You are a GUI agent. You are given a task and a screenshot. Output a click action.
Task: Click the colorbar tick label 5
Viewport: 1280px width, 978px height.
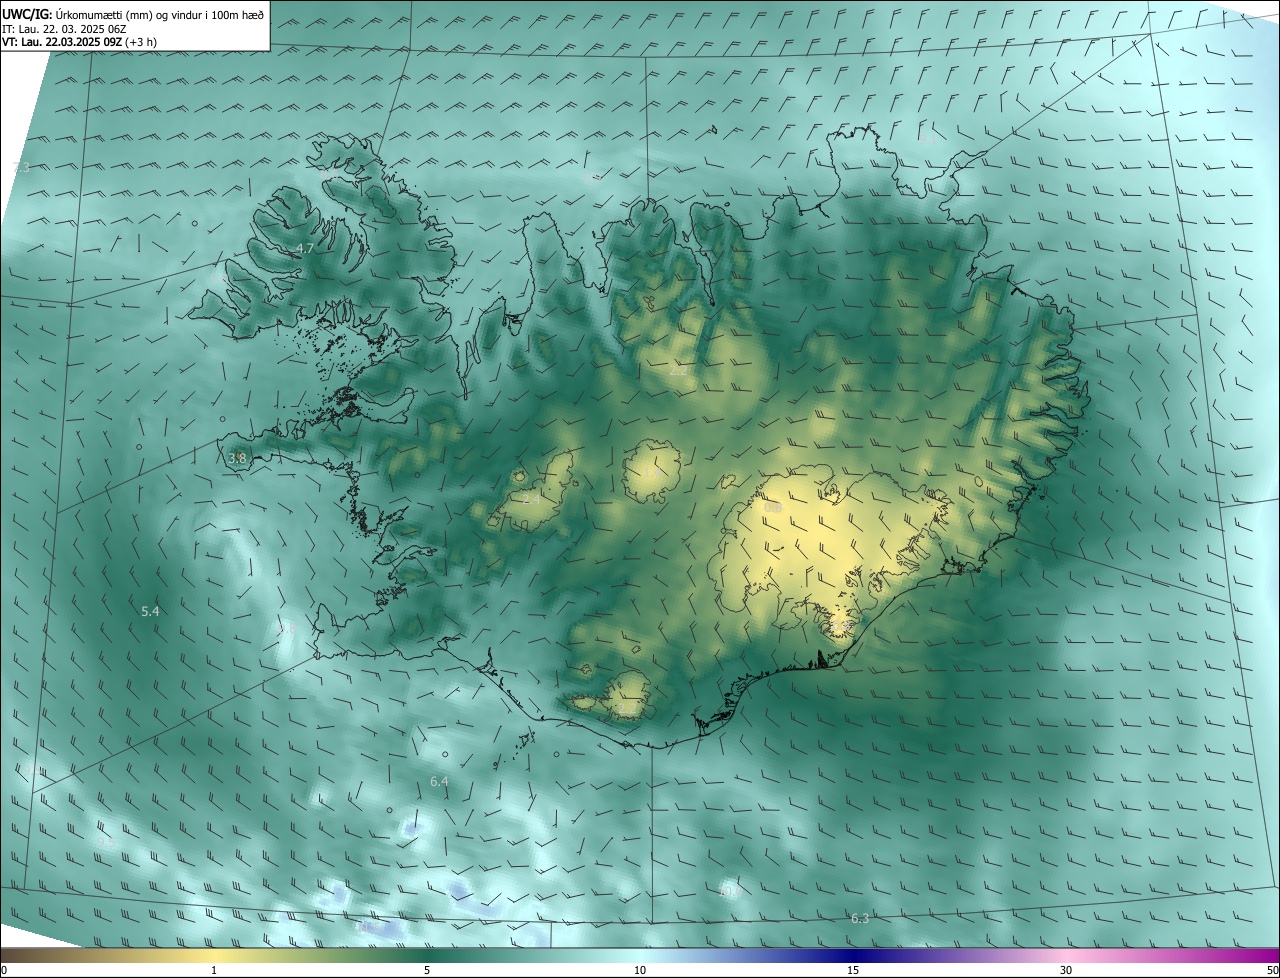pos(427,970)
